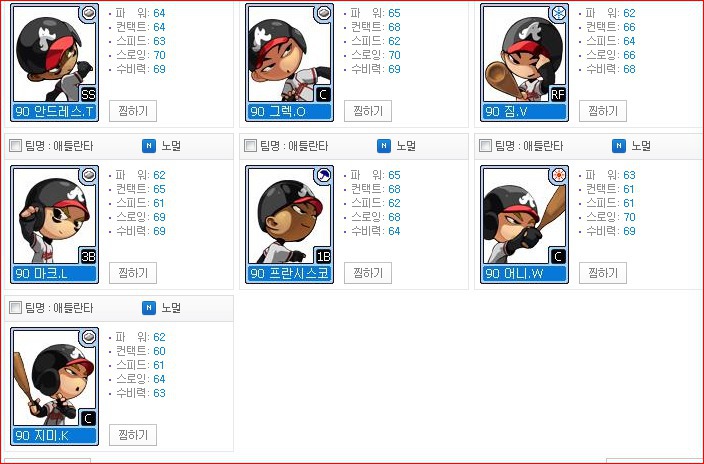Image resolution: width=704 pixels, height=464 pixels.
Task: Click the 3B position badge on 마크.L card
Action: tap(88, 256)
